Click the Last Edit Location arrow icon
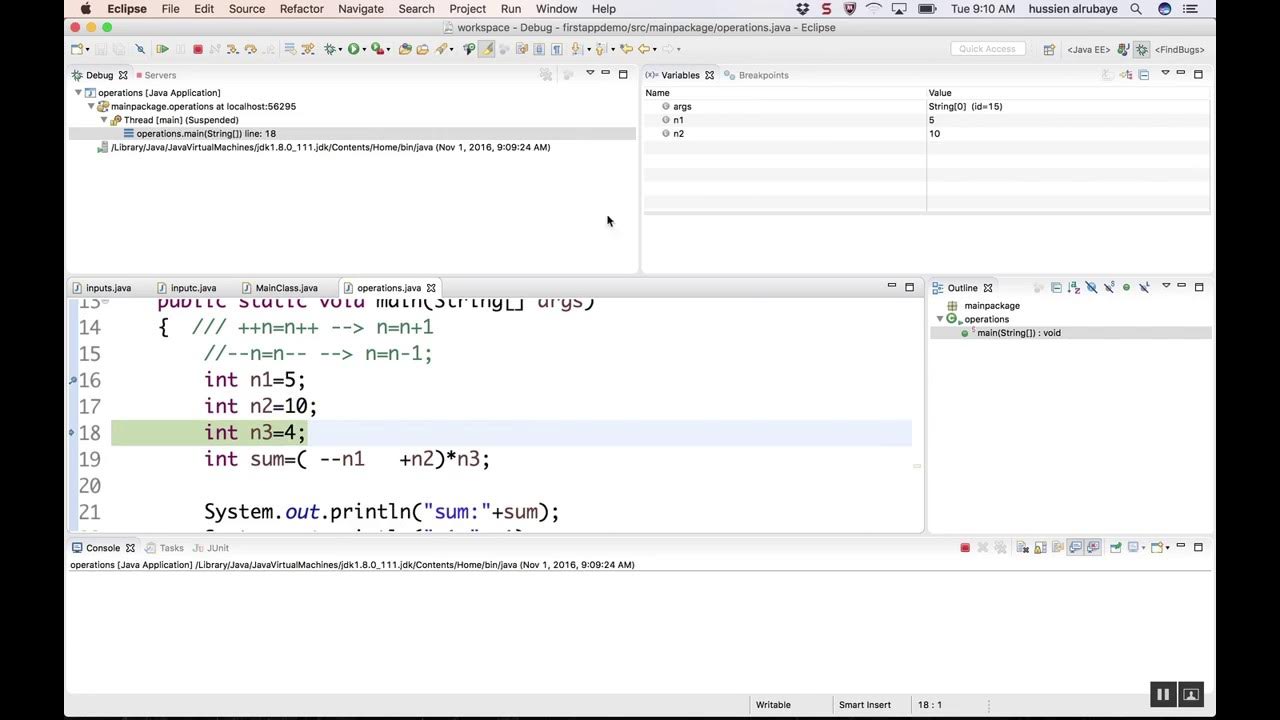This screenshot has height=720, width=1280. click(x=626, y=49)
